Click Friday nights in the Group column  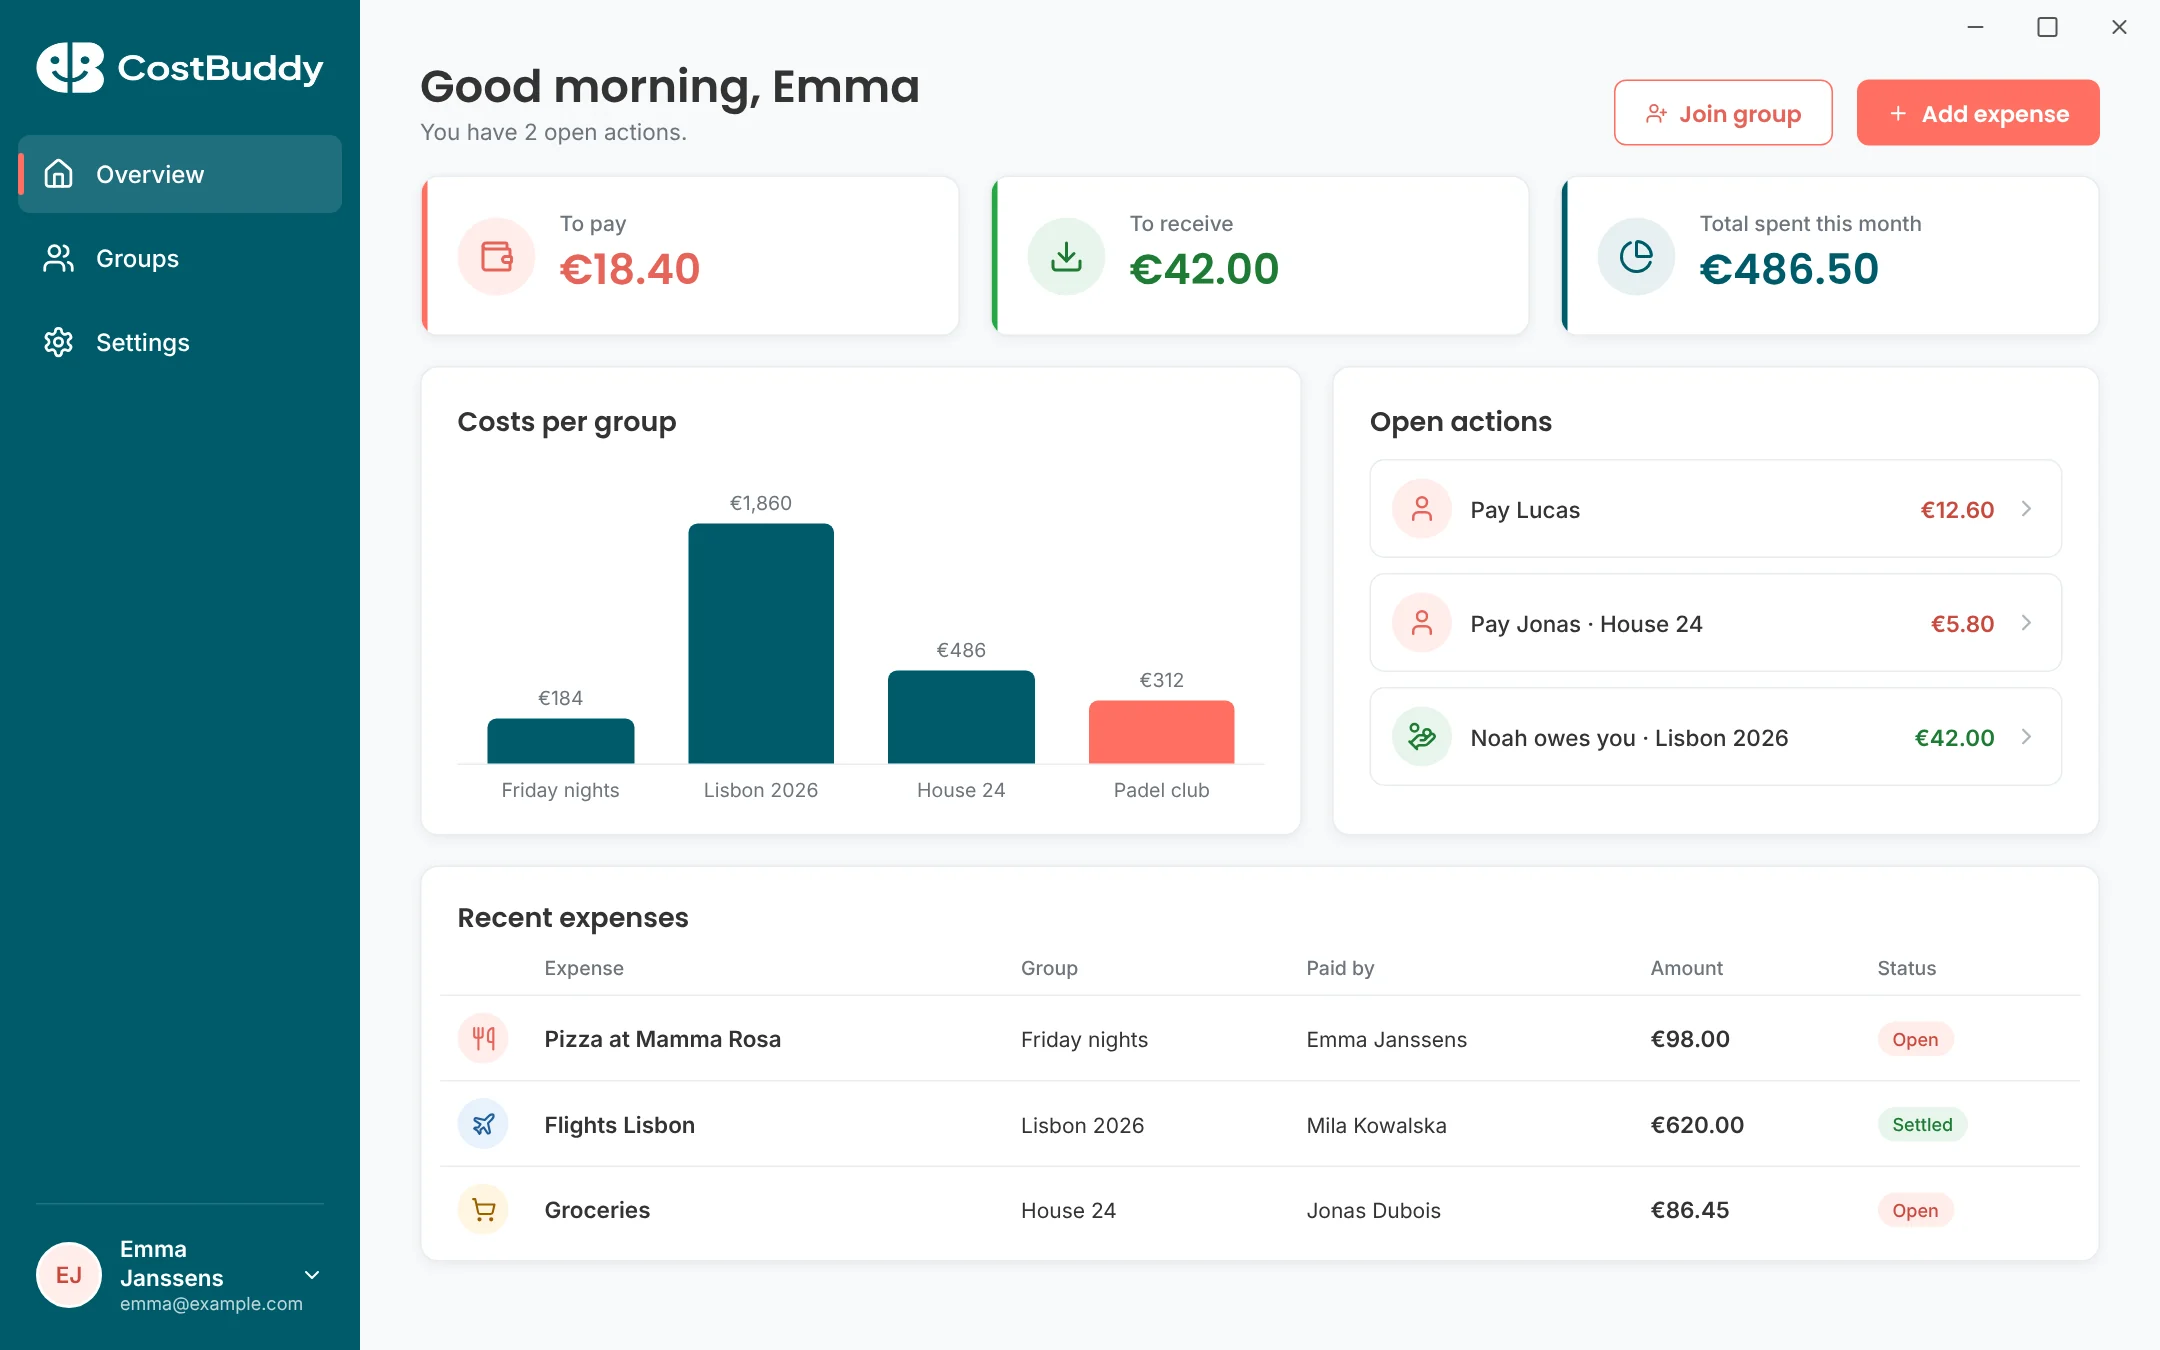tap(1084, 1040)
